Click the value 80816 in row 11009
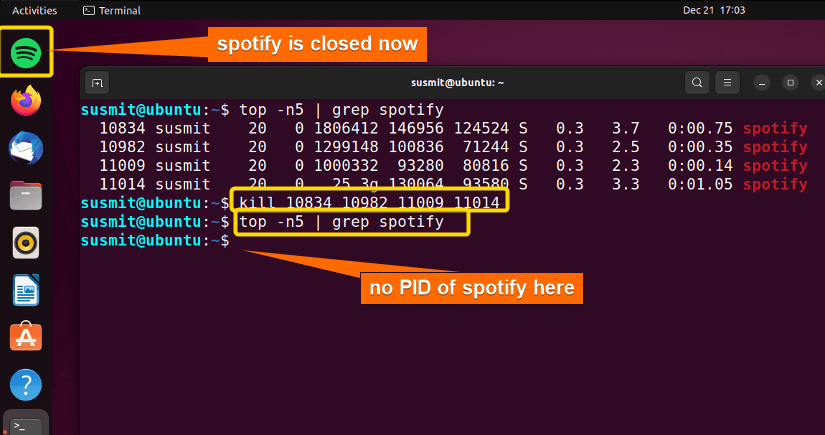Image resolution: width=825 pixels, height=435 pixels. (486, 166)
